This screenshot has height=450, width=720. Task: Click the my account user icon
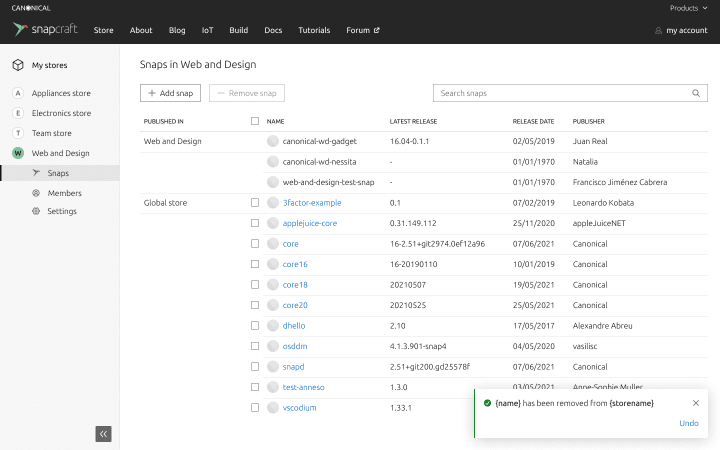click(x=658, y=30)
